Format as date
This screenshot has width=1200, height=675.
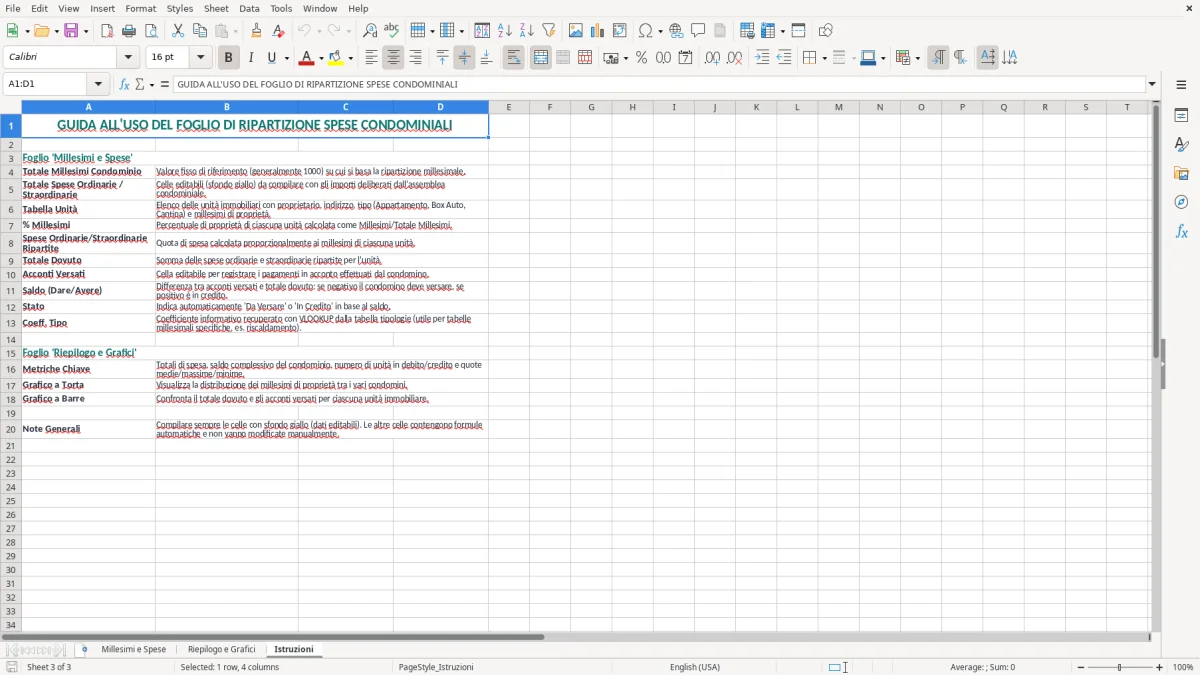click(x=685, y=58)
